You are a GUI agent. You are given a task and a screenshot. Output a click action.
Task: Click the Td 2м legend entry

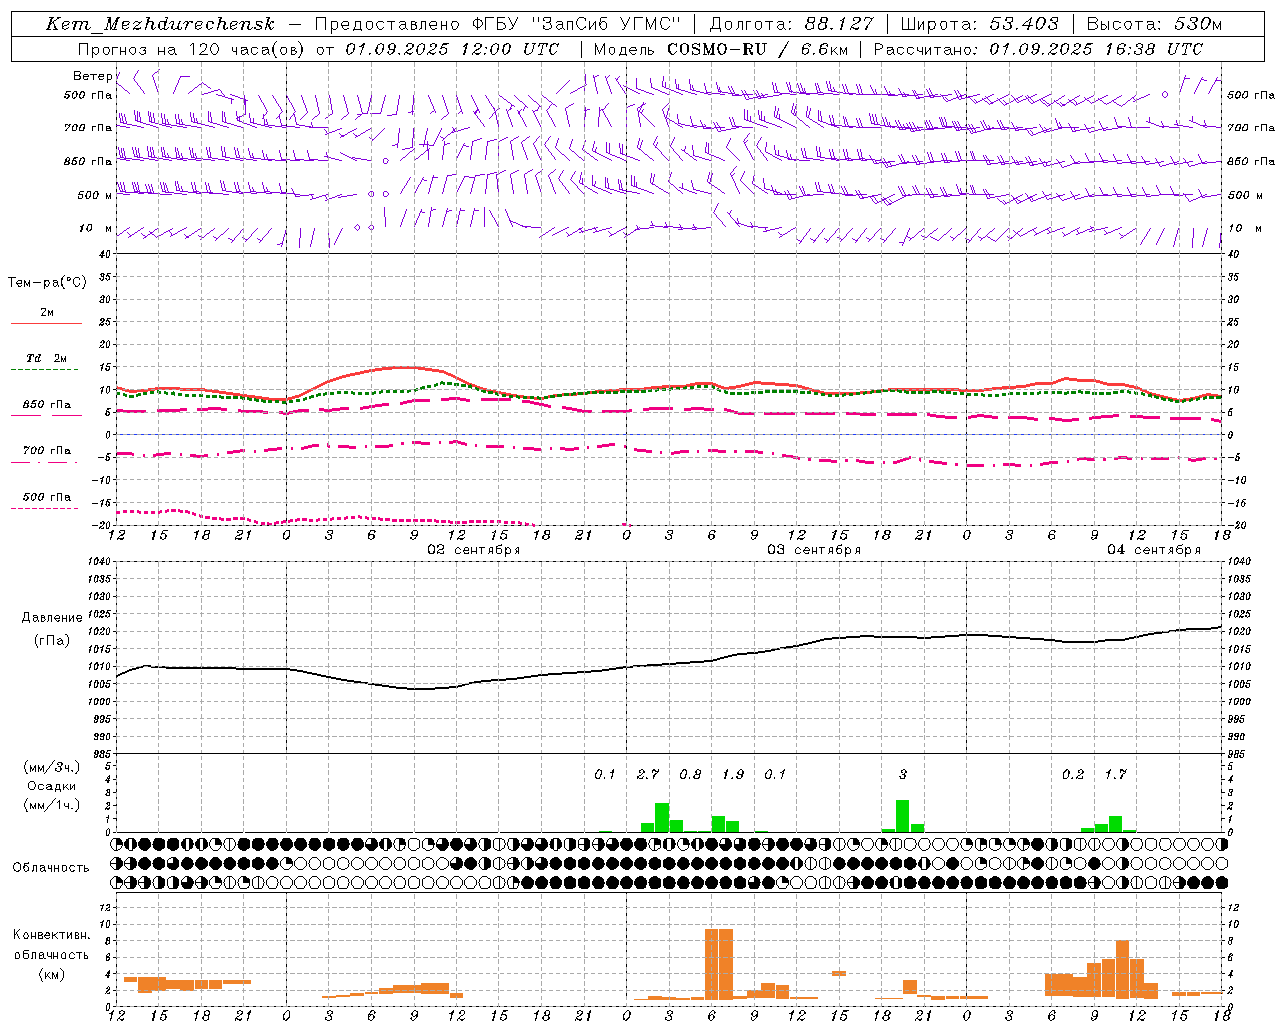tap(47, 358)
